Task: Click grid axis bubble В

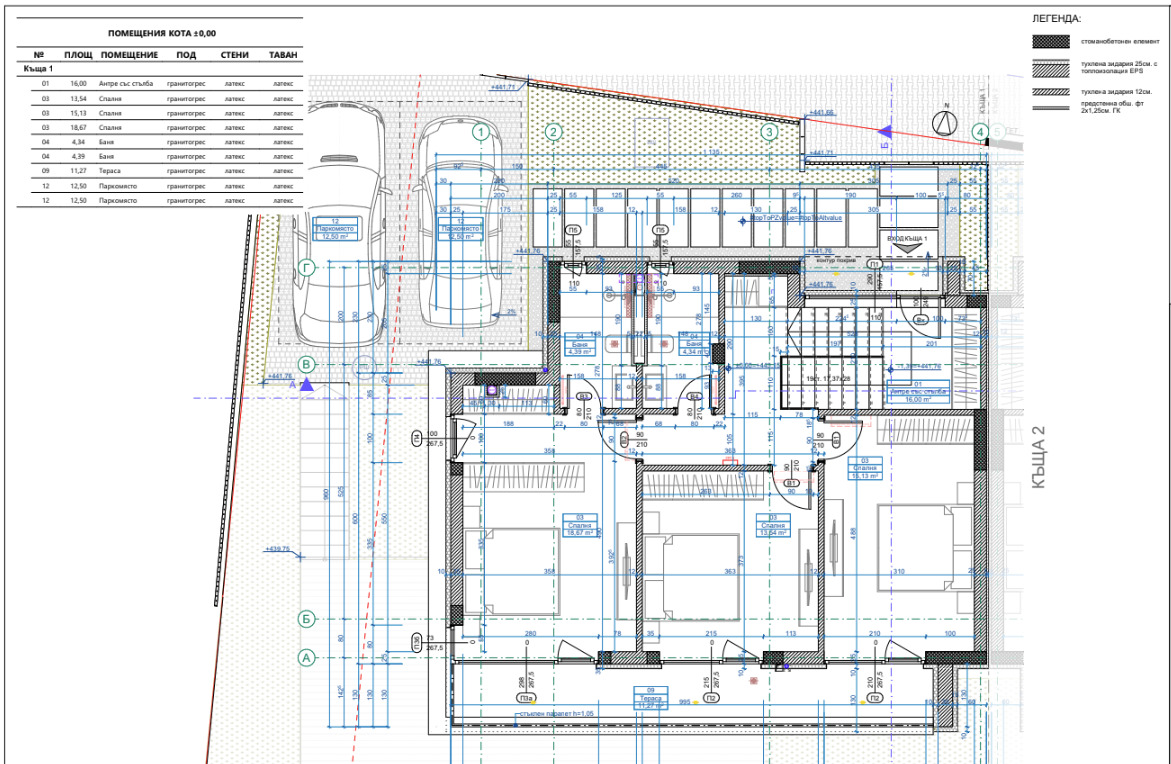Action: (306, 364)
